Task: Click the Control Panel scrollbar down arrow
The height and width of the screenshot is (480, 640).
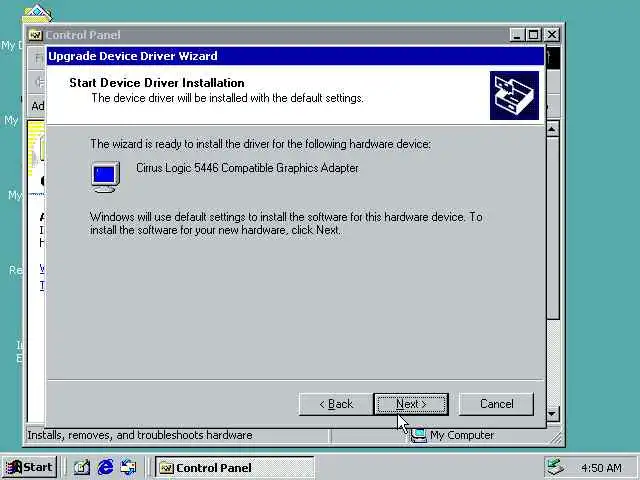Action: [552, 414]
